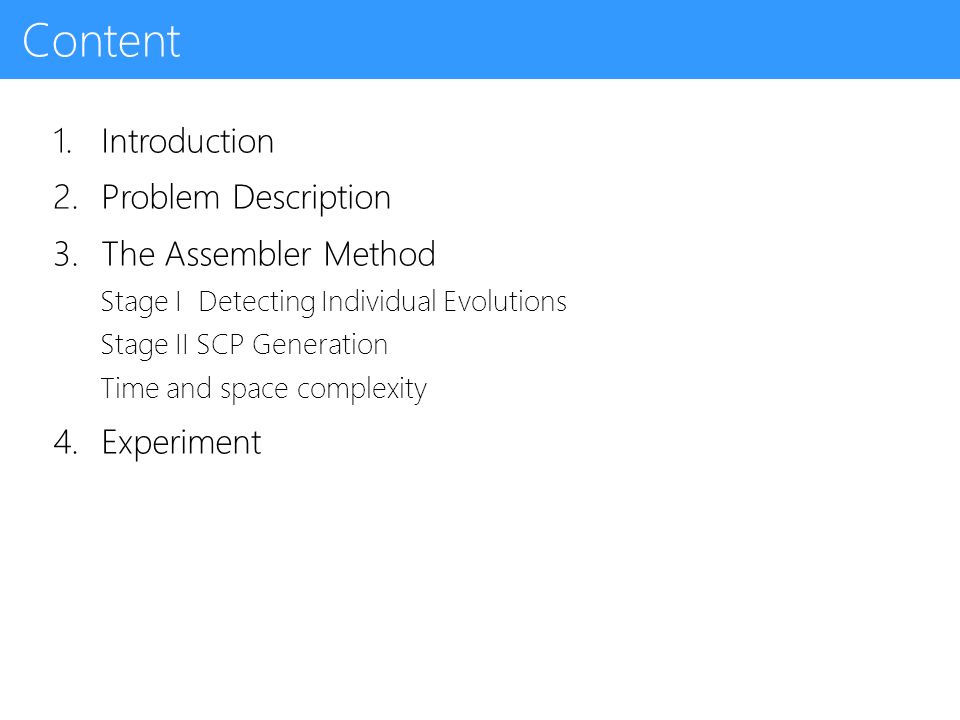960x720 pixels.
Task: Click the "2." list number
Action: (66, 198)
